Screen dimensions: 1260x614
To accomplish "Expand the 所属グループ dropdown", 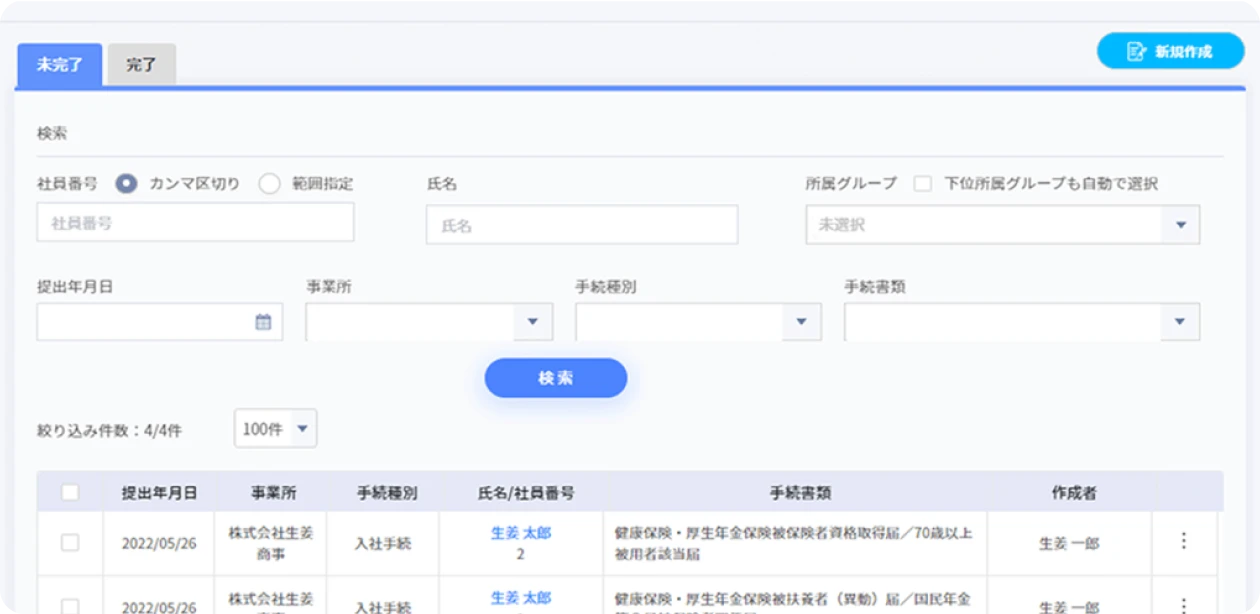I will point(1180,225).
